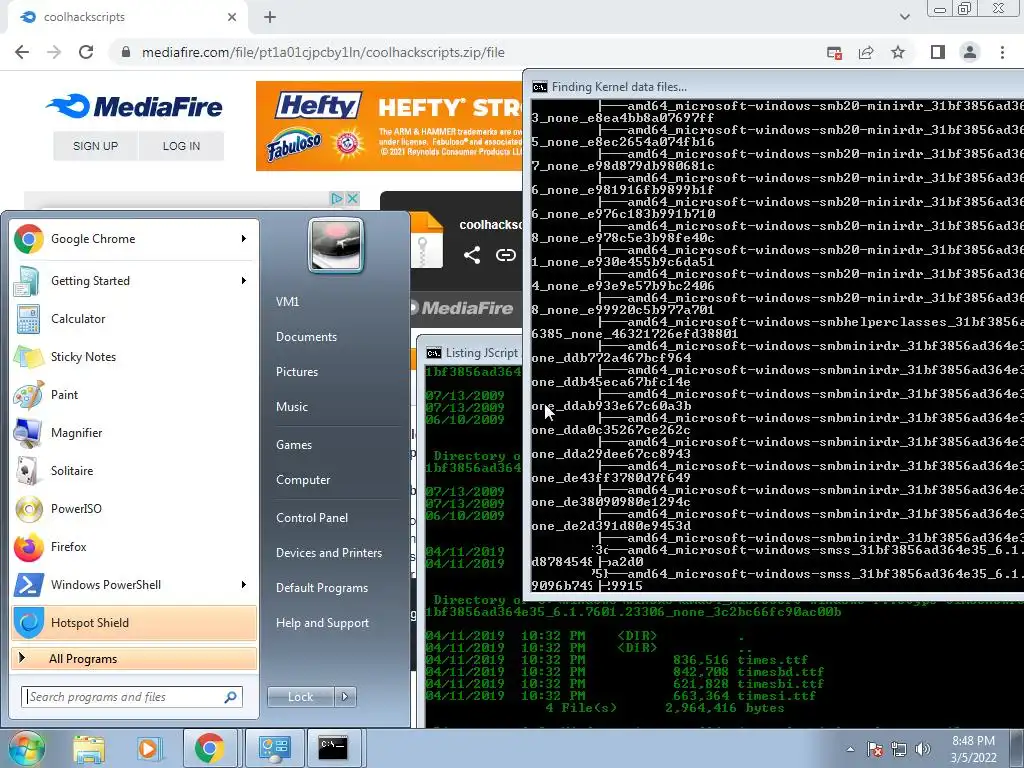Toggle Chrome side panel

click(938, 52)
